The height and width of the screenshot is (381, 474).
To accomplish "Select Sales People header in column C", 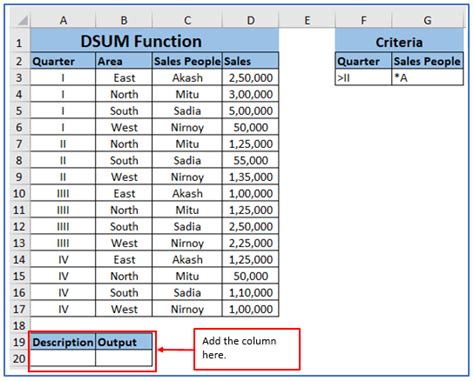I will (x=187, y=61).
